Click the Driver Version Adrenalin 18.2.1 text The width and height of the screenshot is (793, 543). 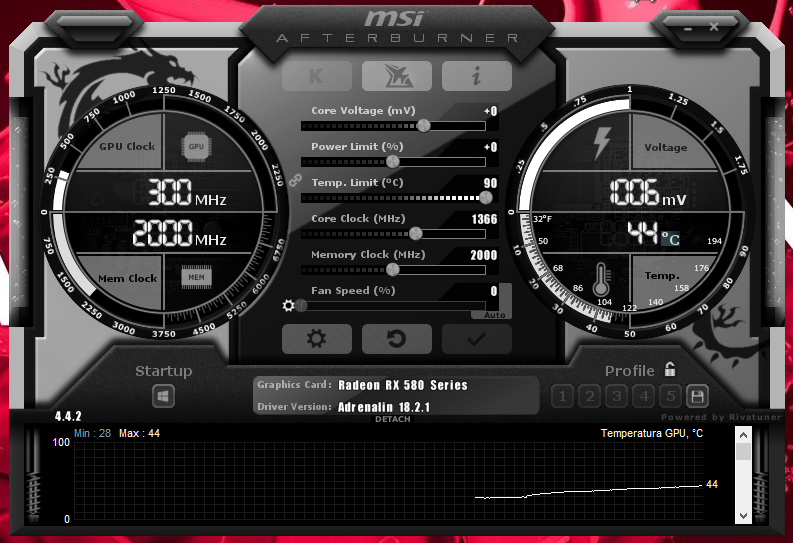click(384, 407)
